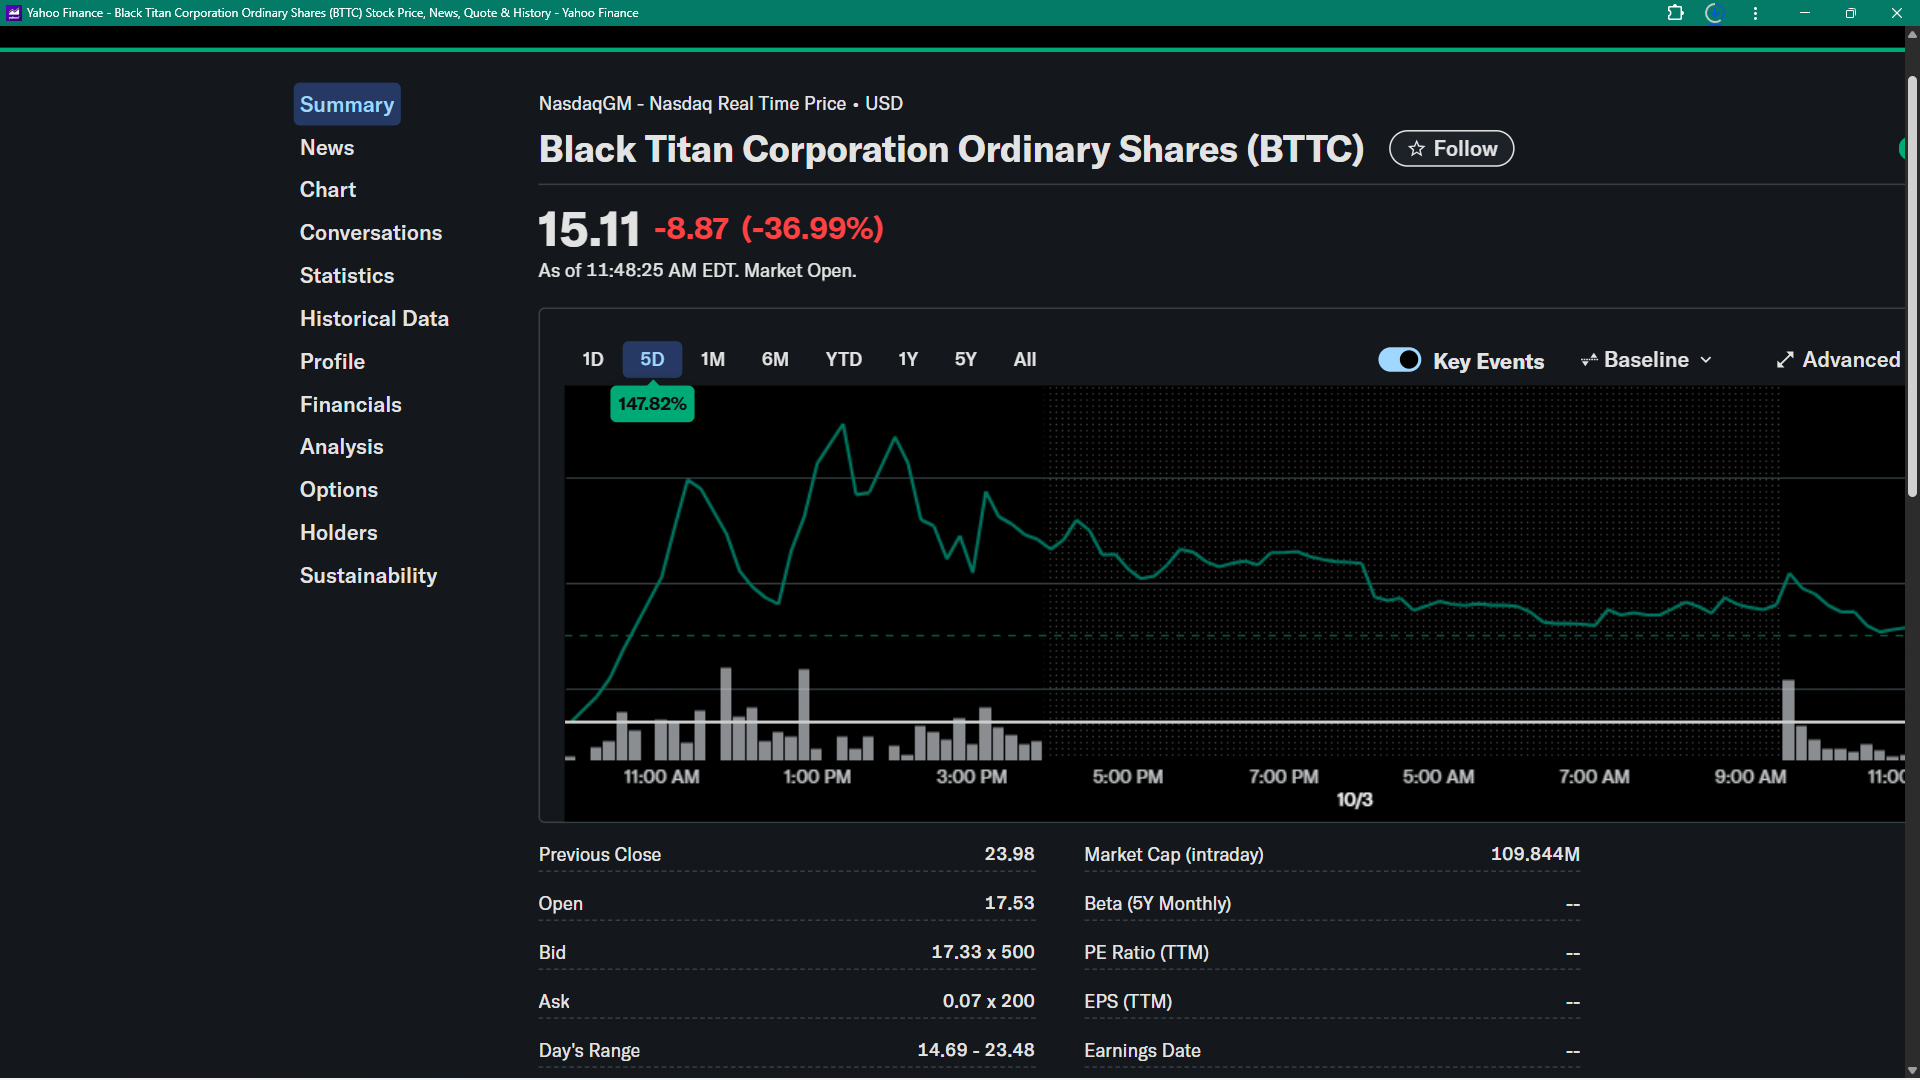Viewport: 1920px width, 1080px height.
Task: Click the Baseline chart type icon
Action: pos(1588,360)
